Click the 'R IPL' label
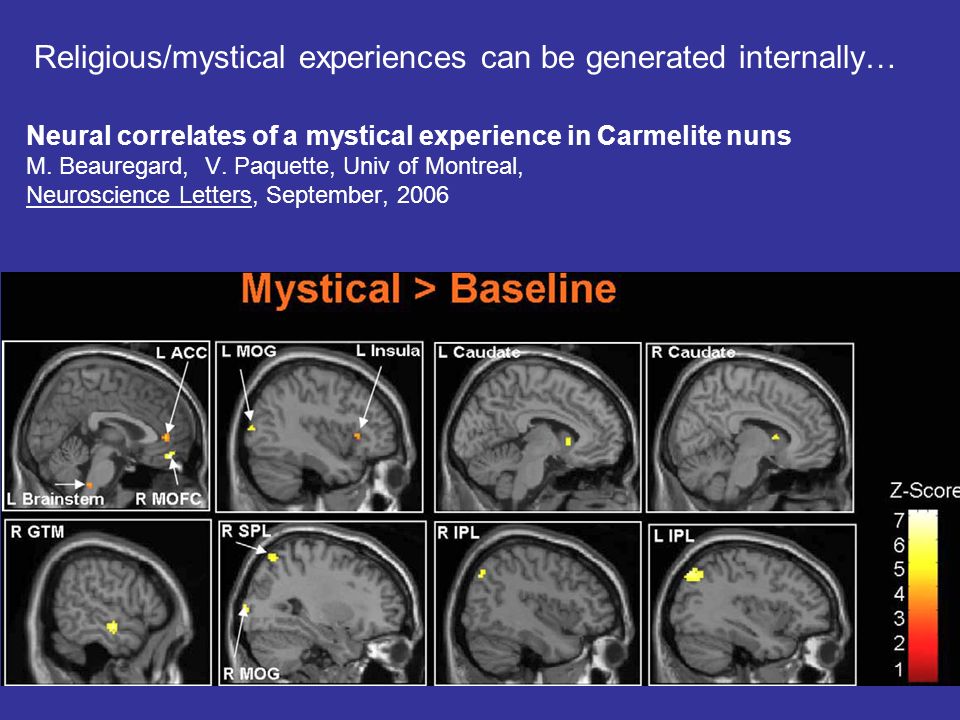 click(x=459, y=533)
